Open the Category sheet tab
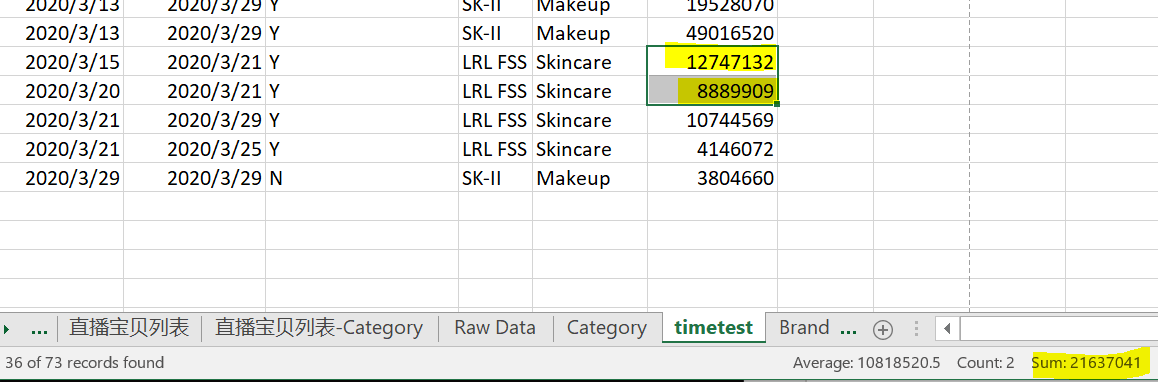The image size is (1158, 382). [607, 327]
